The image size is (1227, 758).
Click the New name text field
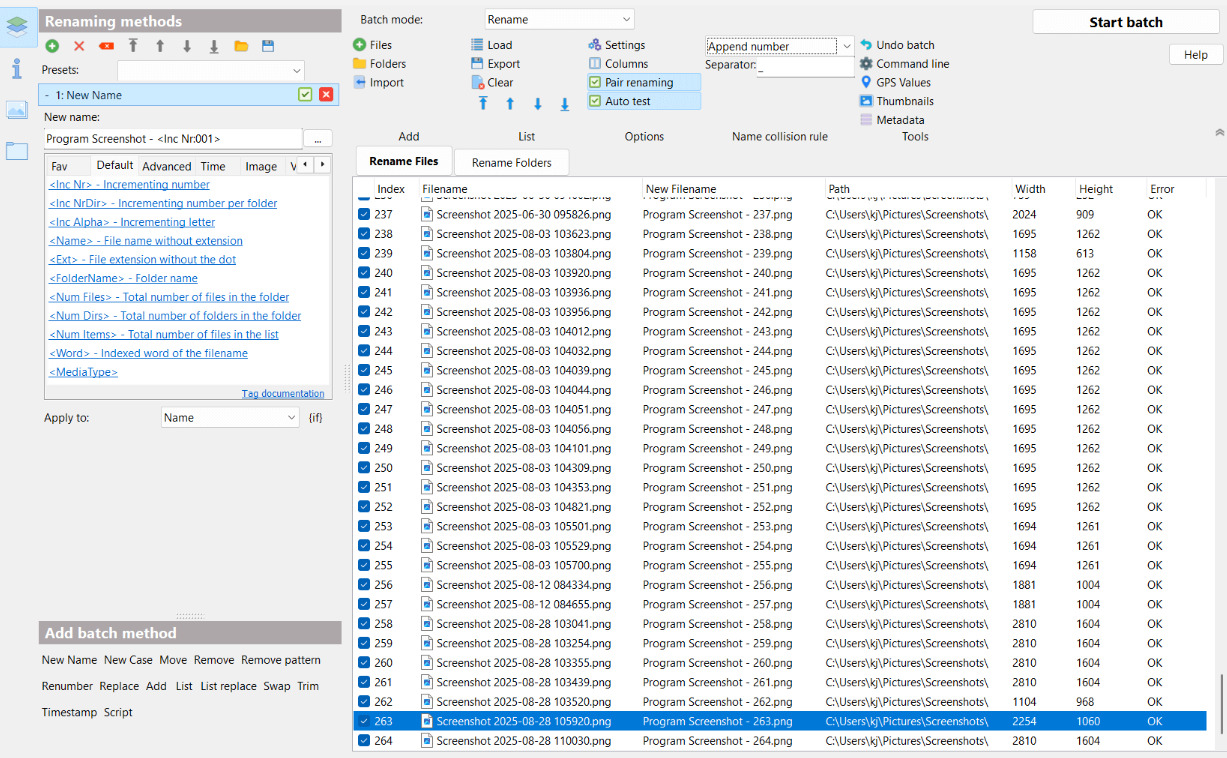pos(172,139)
